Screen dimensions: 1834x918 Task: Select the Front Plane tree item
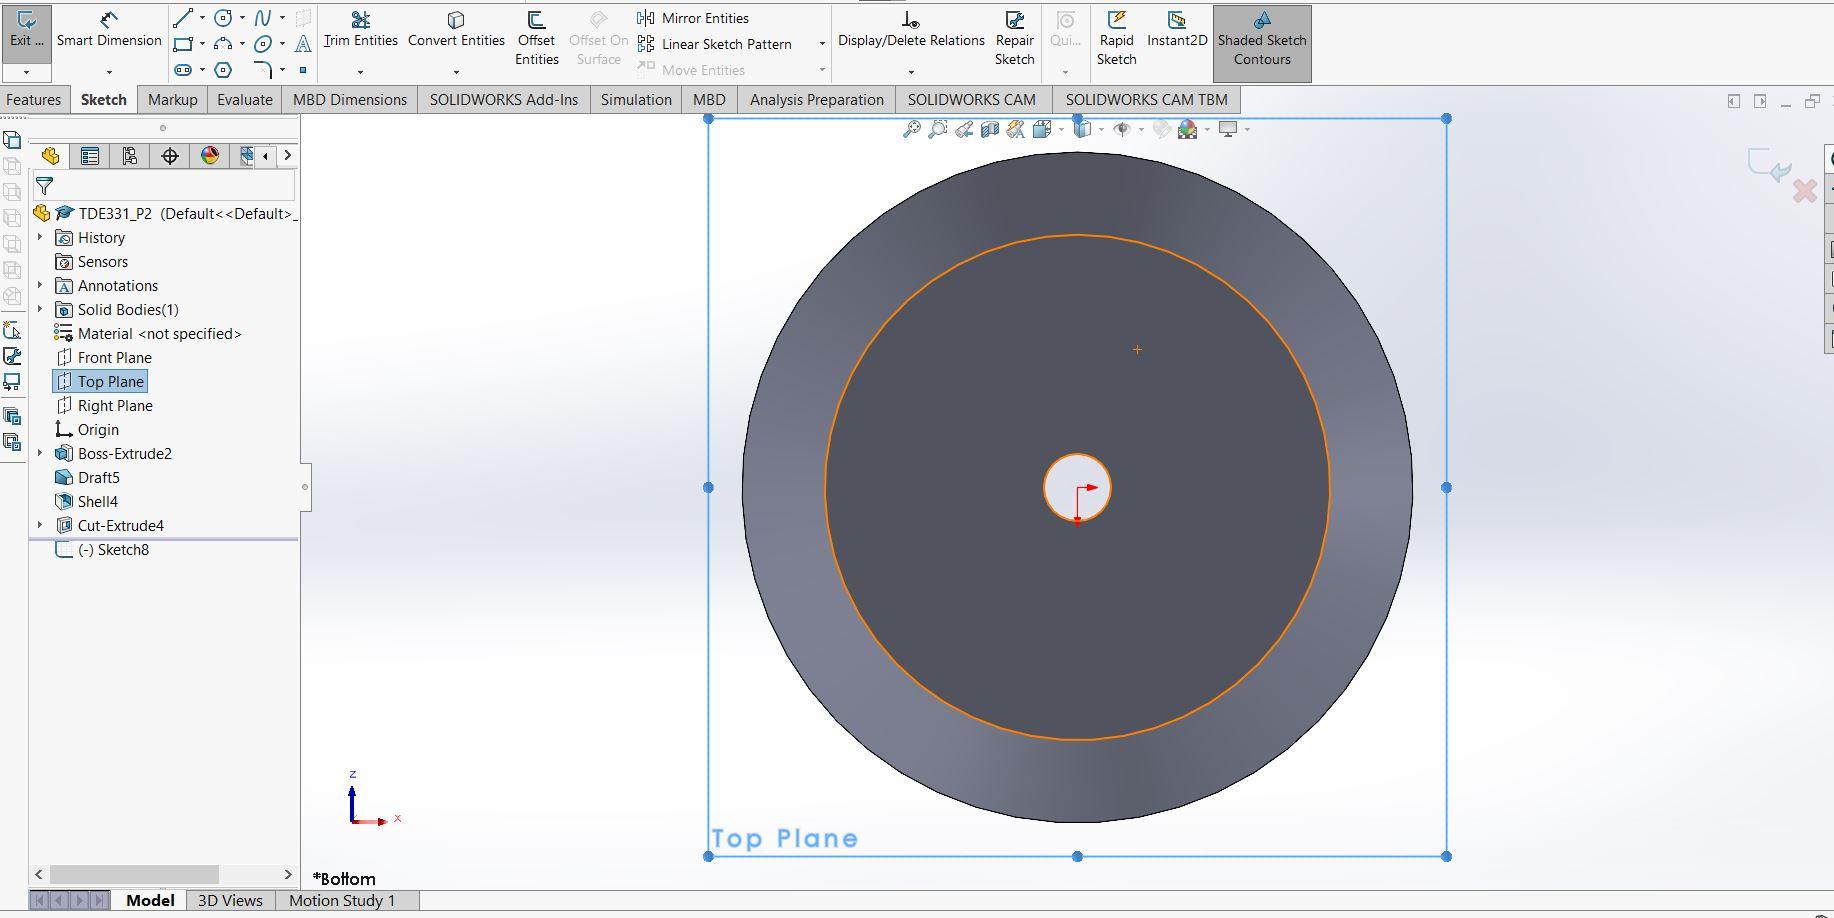pos(104,357)
